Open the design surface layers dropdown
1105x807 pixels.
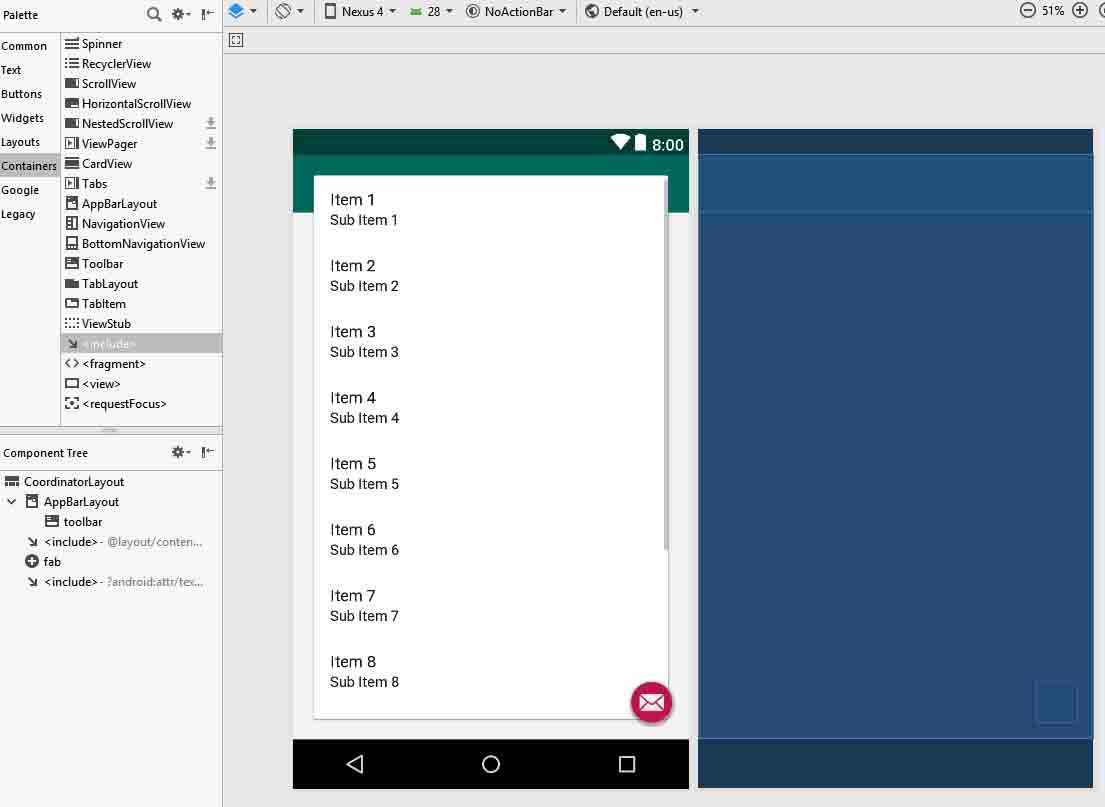[242, 12]
